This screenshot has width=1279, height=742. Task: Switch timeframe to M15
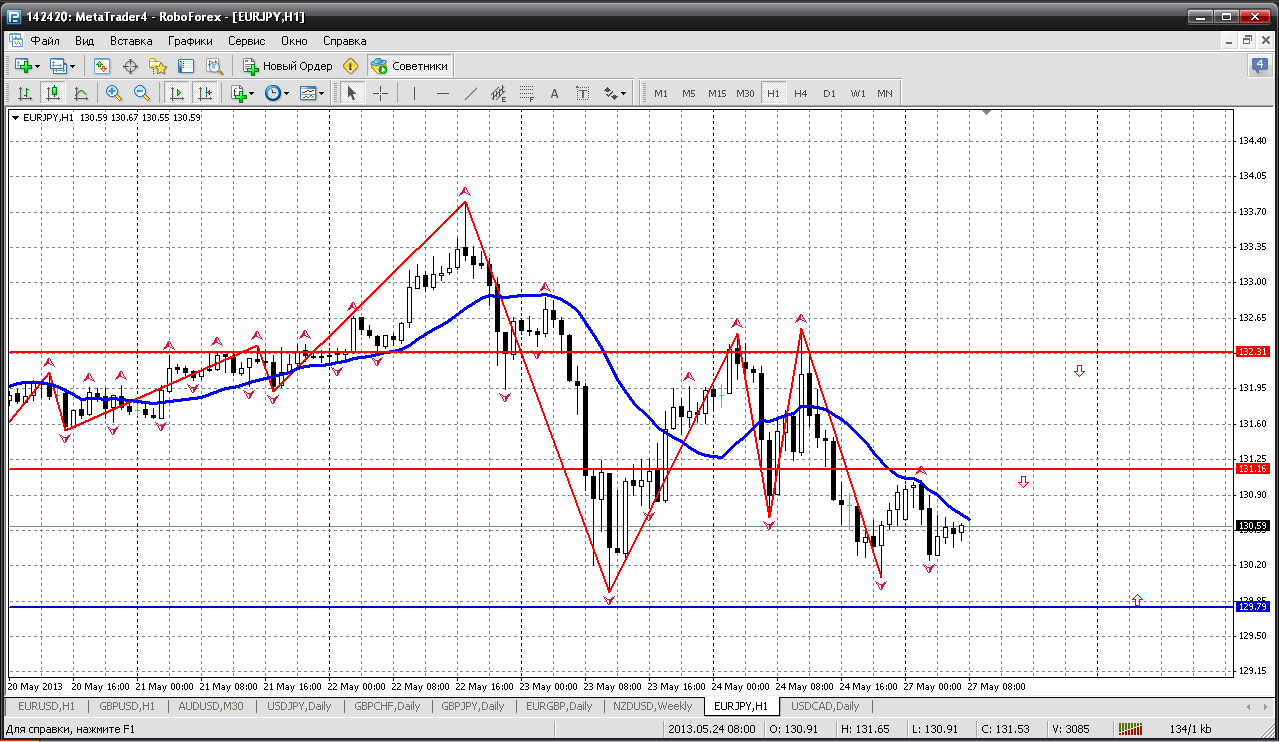point(717,93)
